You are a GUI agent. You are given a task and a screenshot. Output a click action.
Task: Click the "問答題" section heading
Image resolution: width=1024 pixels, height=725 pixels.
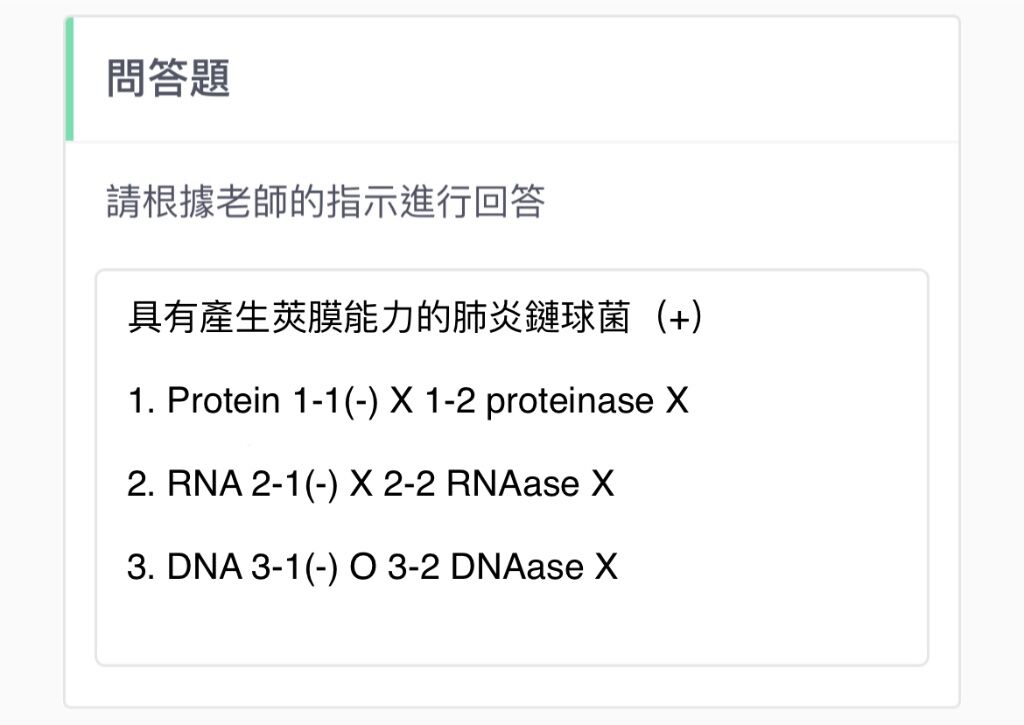point(168,78)
